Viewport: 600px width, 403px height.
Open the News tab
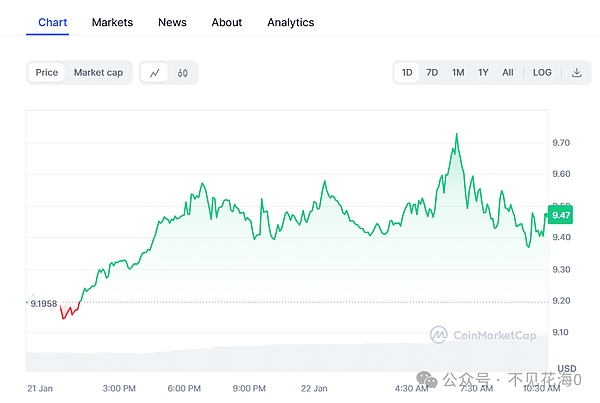coord(172,22)
